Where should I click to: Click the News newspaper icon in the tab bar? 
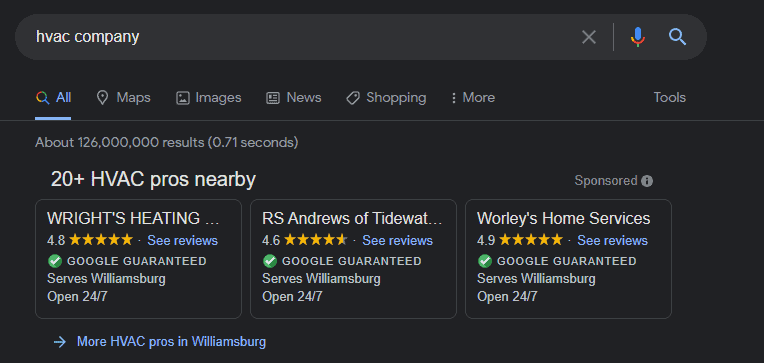(273, 98)
